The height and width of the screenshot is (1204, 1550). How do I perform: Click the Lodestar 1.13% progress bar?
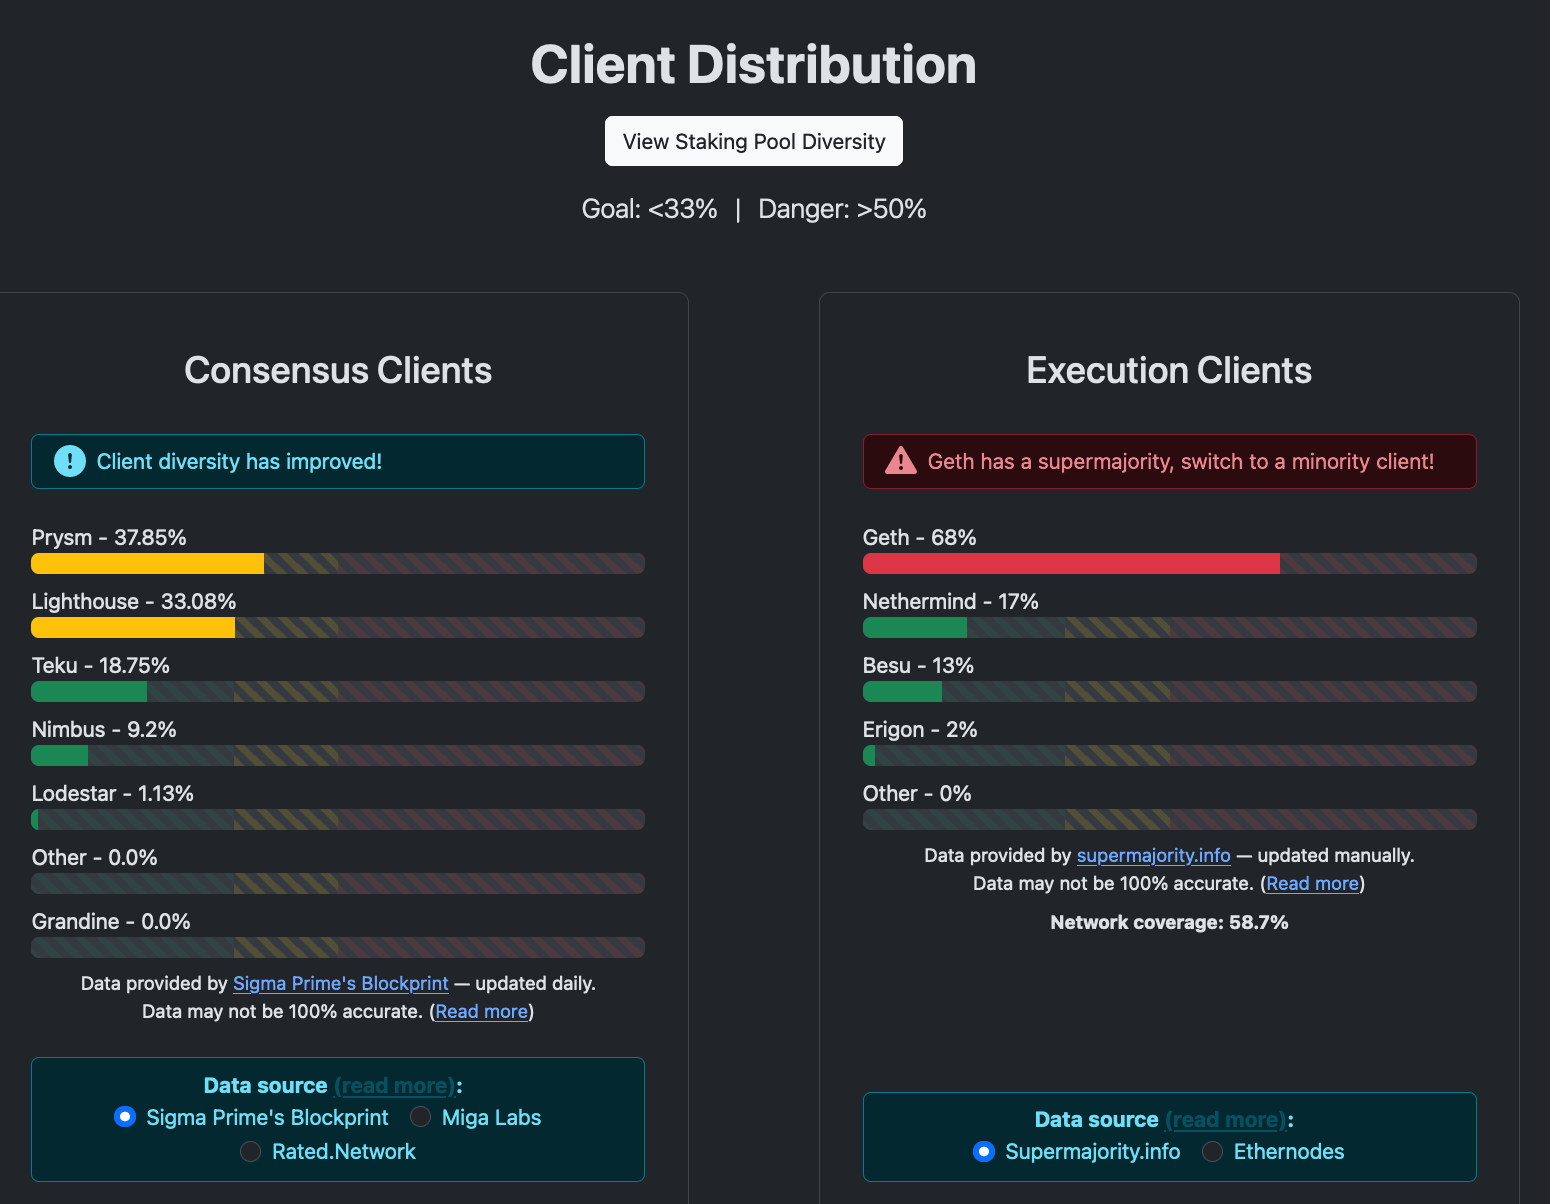click(338, 819)
